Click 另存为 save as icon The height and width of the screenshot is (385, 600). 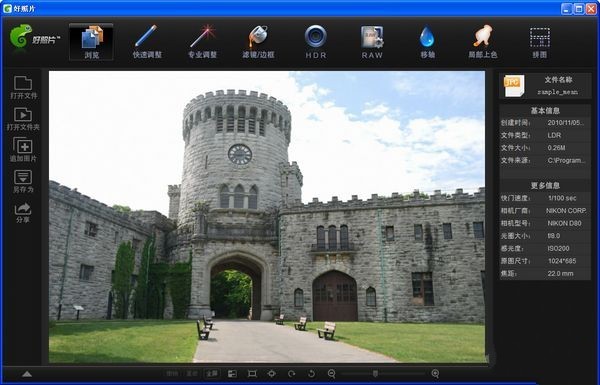coord(23,181)
